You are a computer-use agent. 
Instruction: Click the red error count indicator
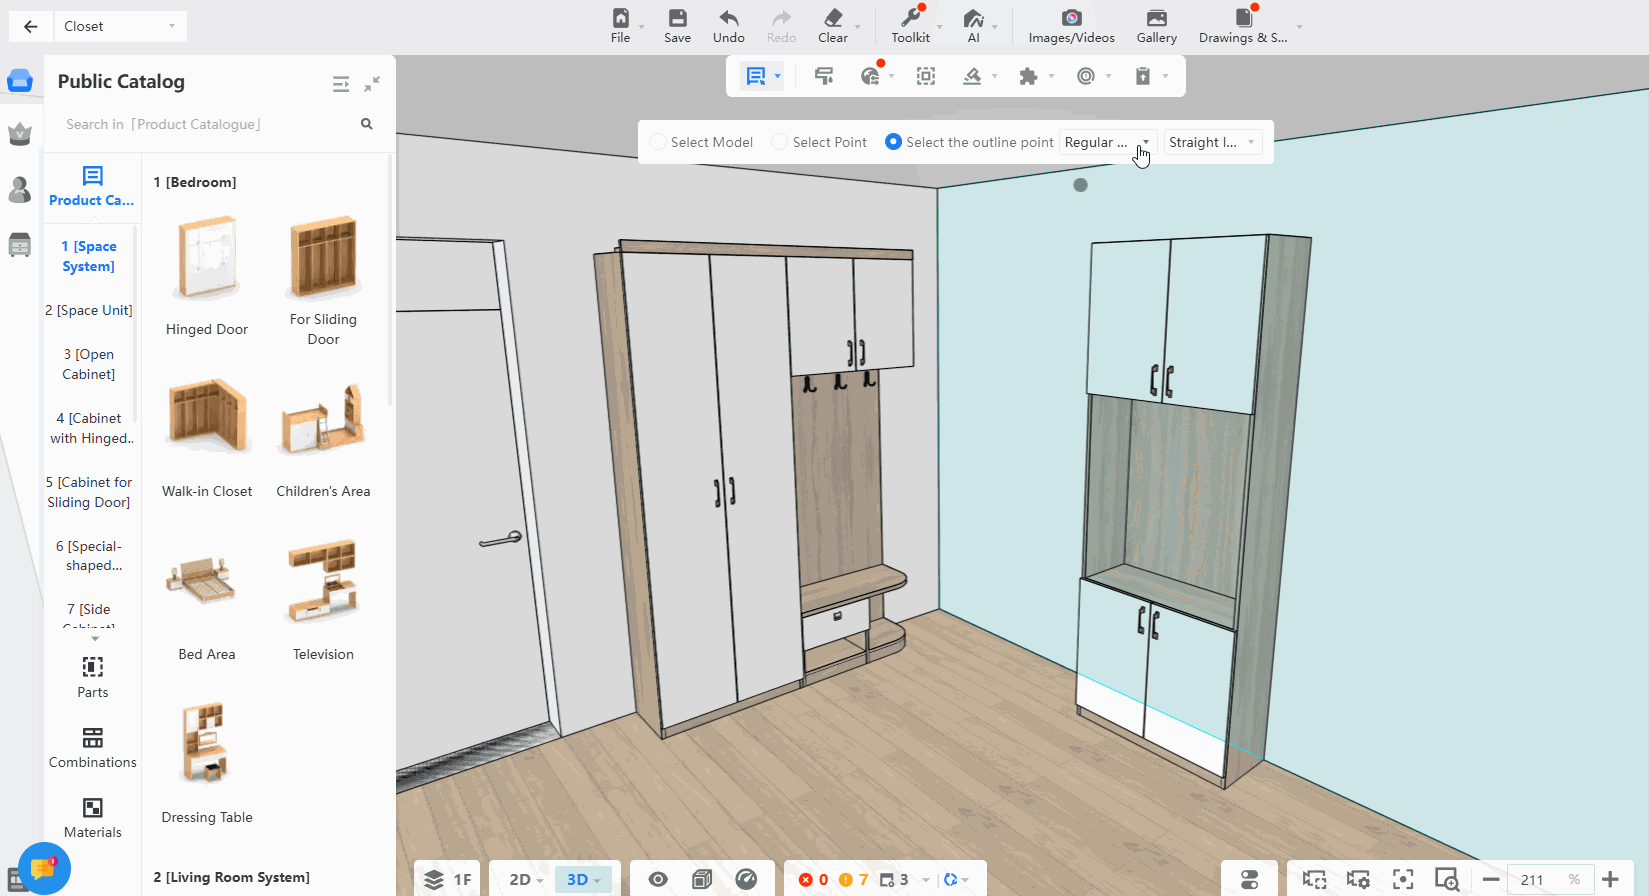click(x=813, y=879)
